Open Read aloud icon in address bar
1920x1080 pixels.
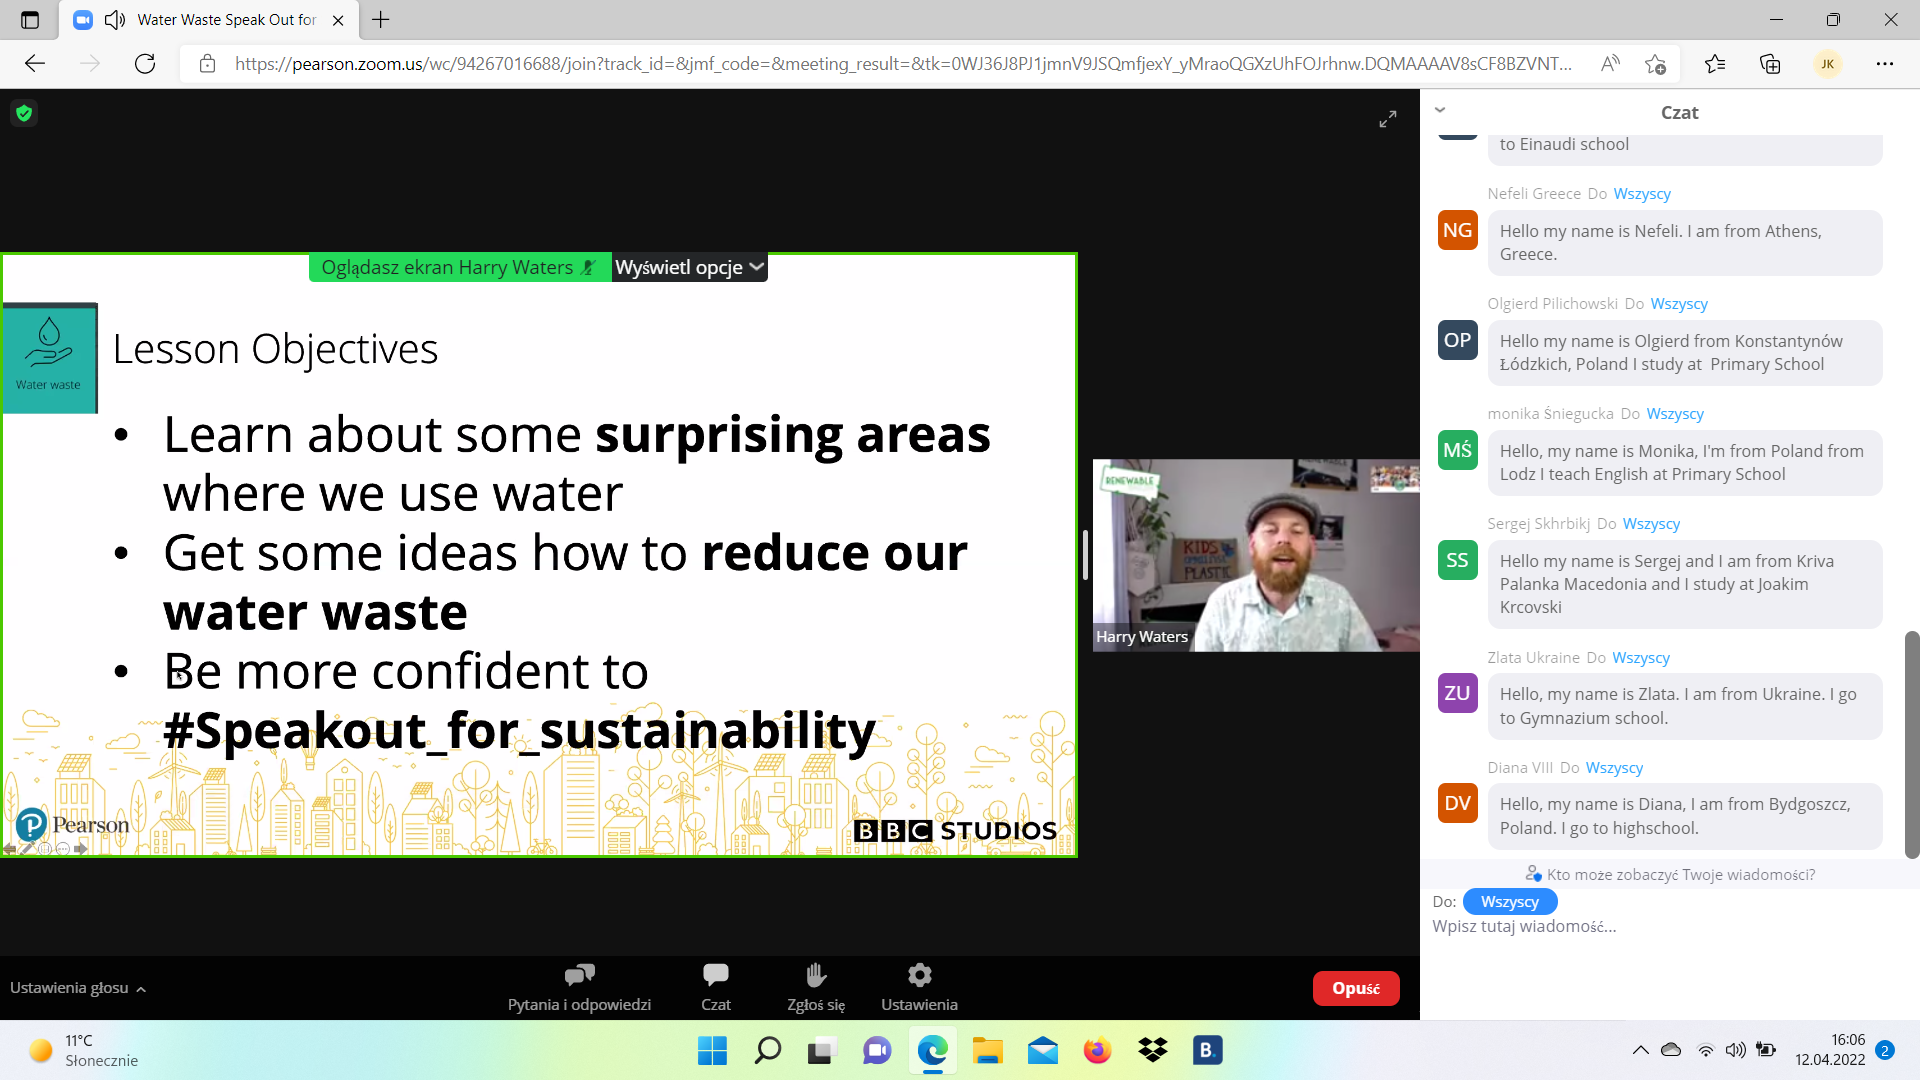pyautogui.click(x=1610, y=64)
